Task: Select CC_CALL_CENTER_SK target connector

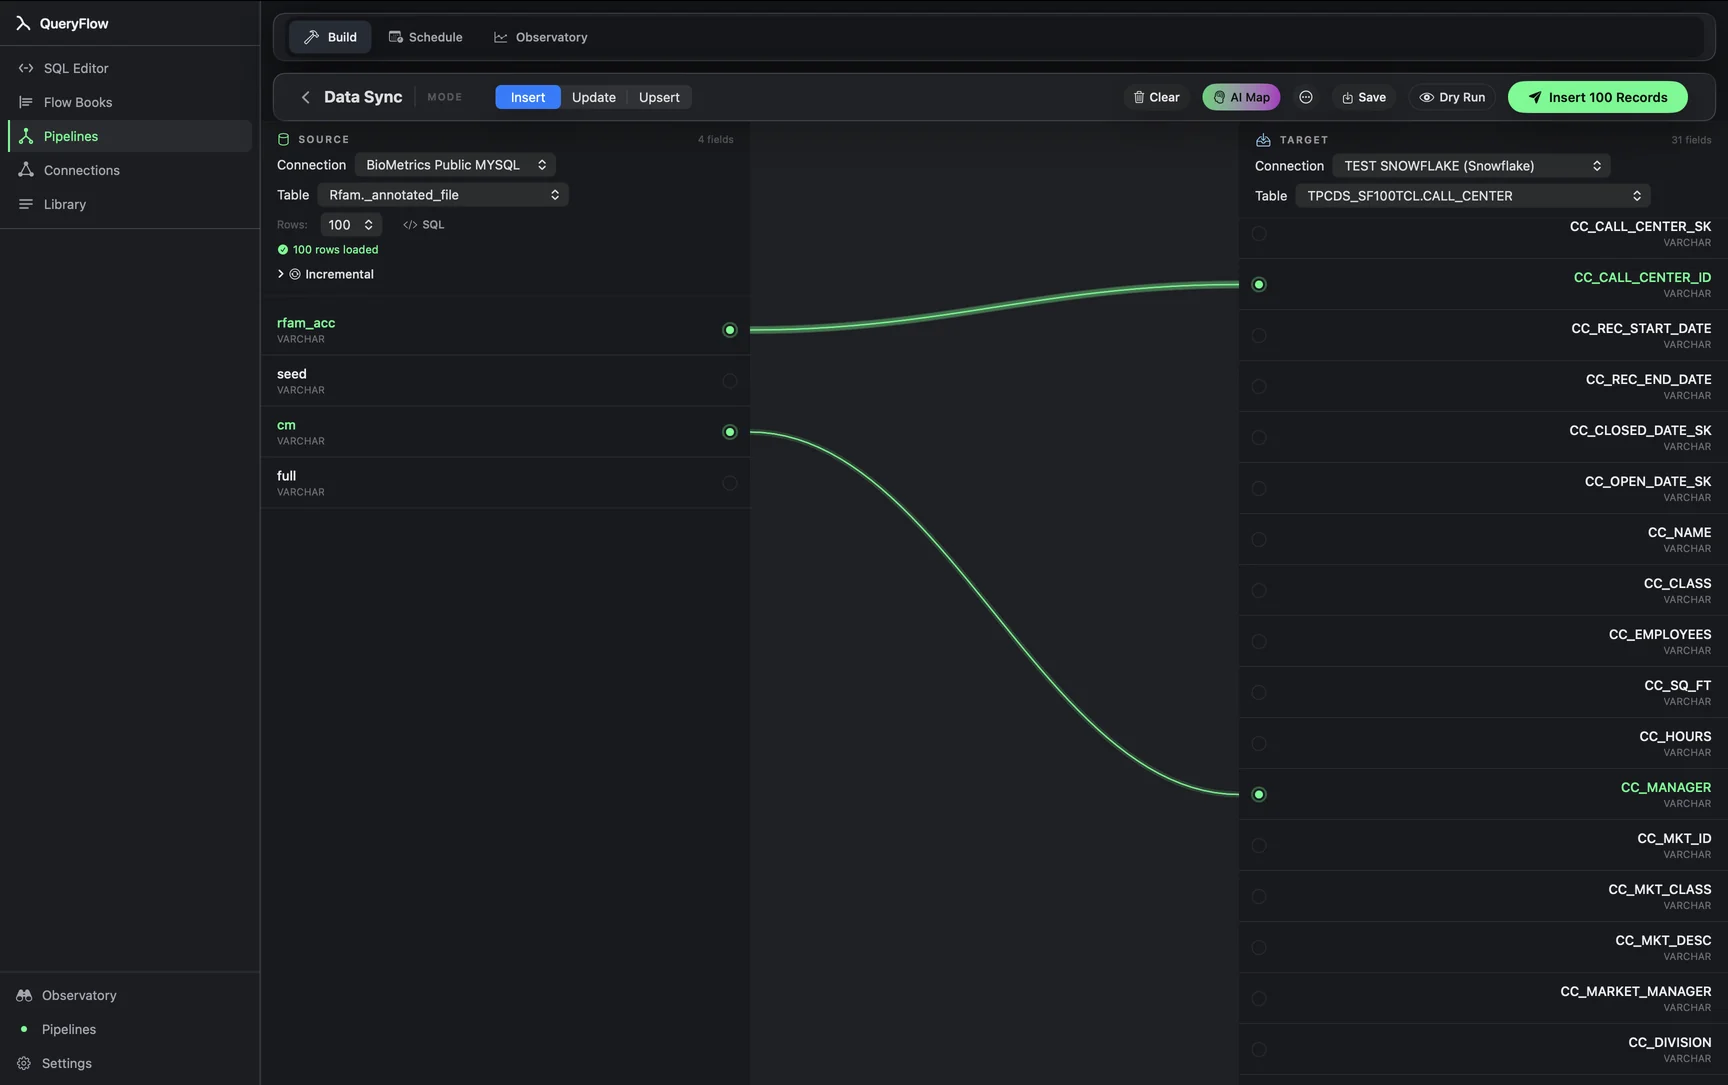Action: pos(1259,234)
